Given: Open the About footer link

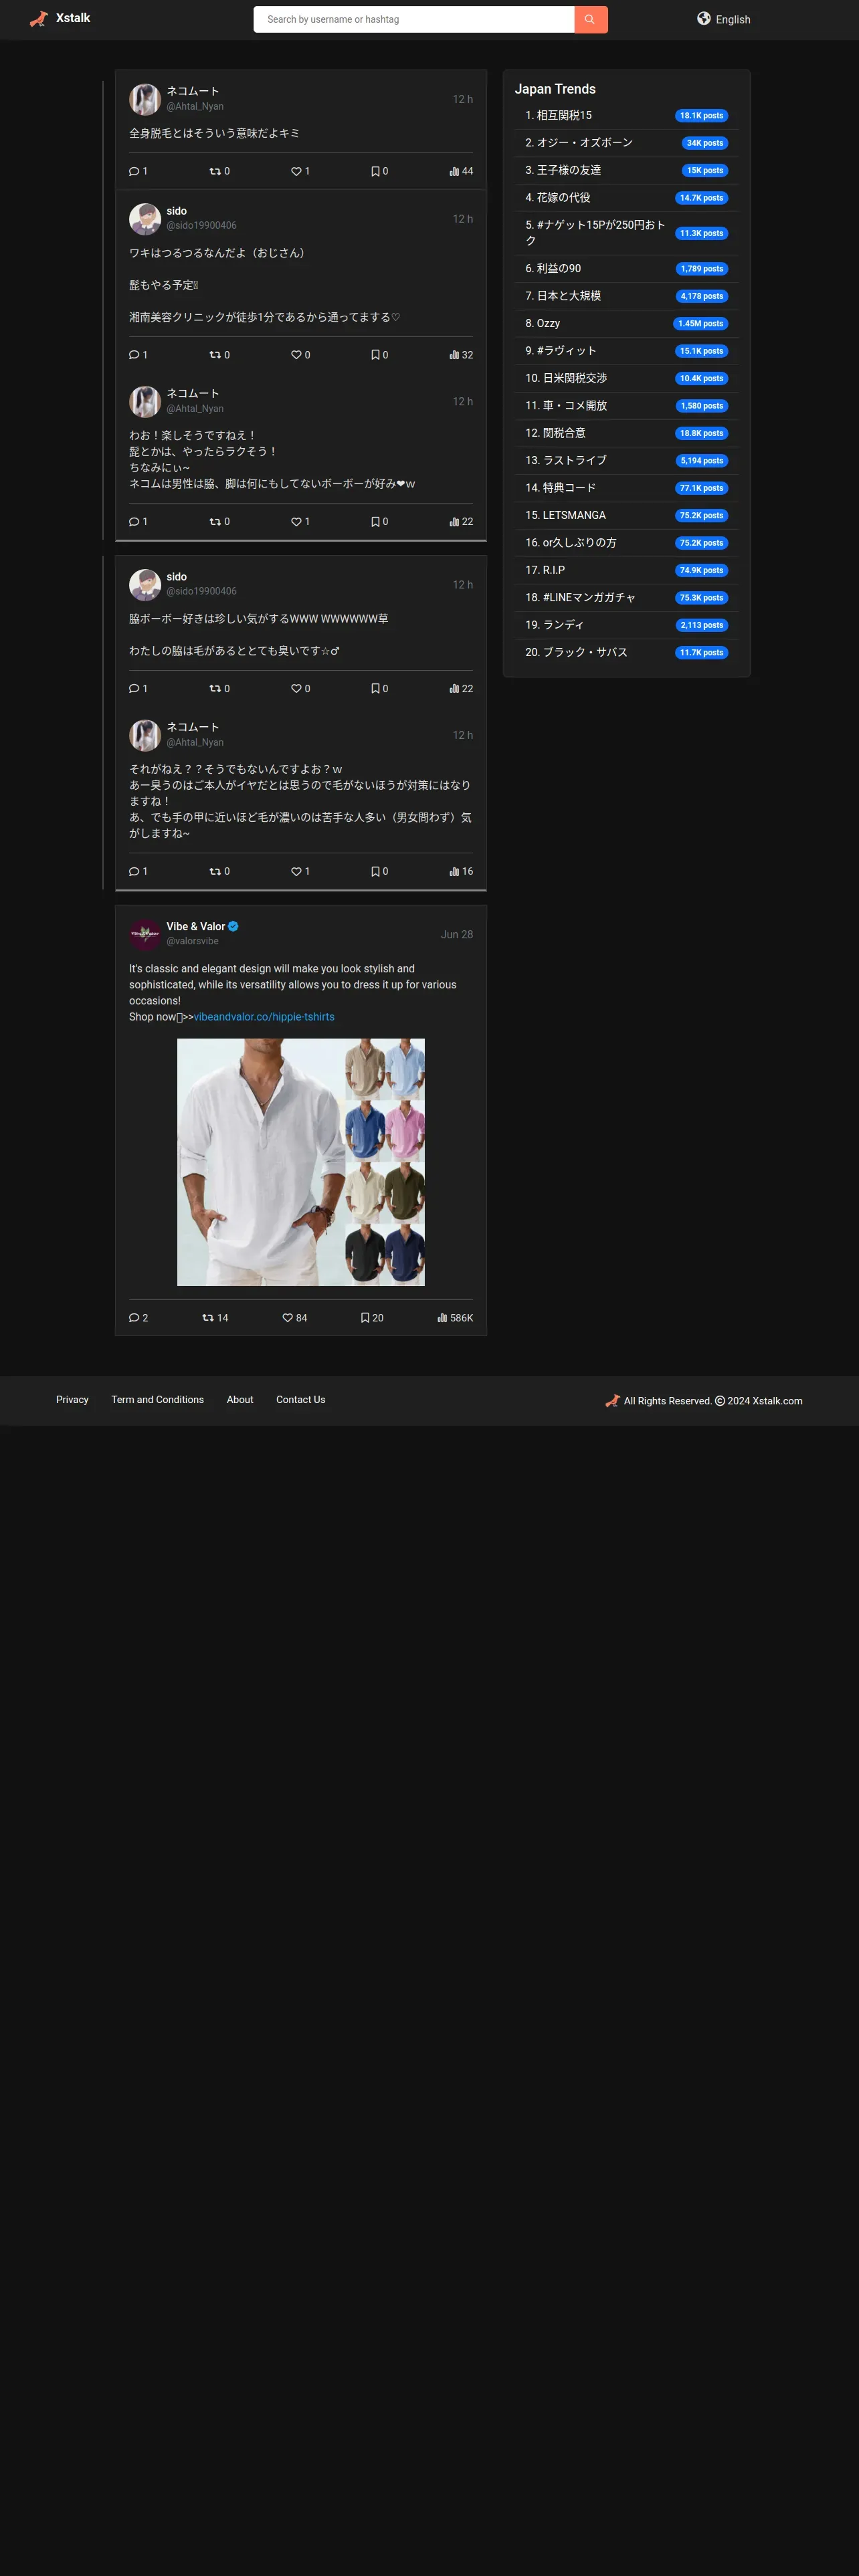Looking at the screenshot, I should tap(240, 1400).
